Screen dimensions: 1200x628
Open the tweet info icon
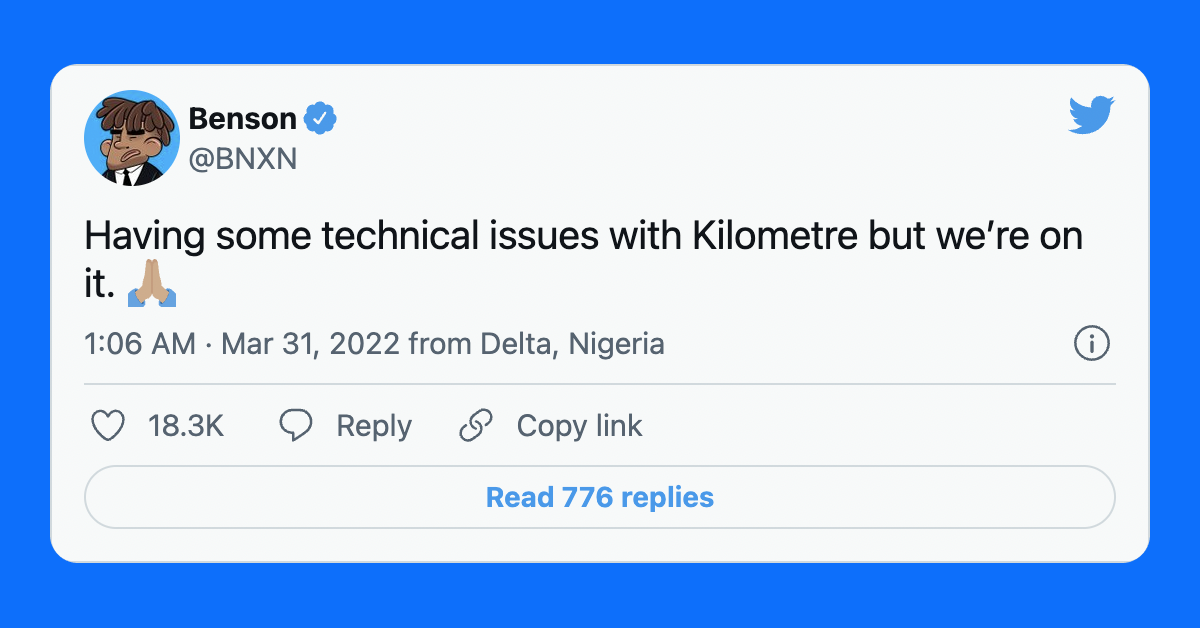1091,345
